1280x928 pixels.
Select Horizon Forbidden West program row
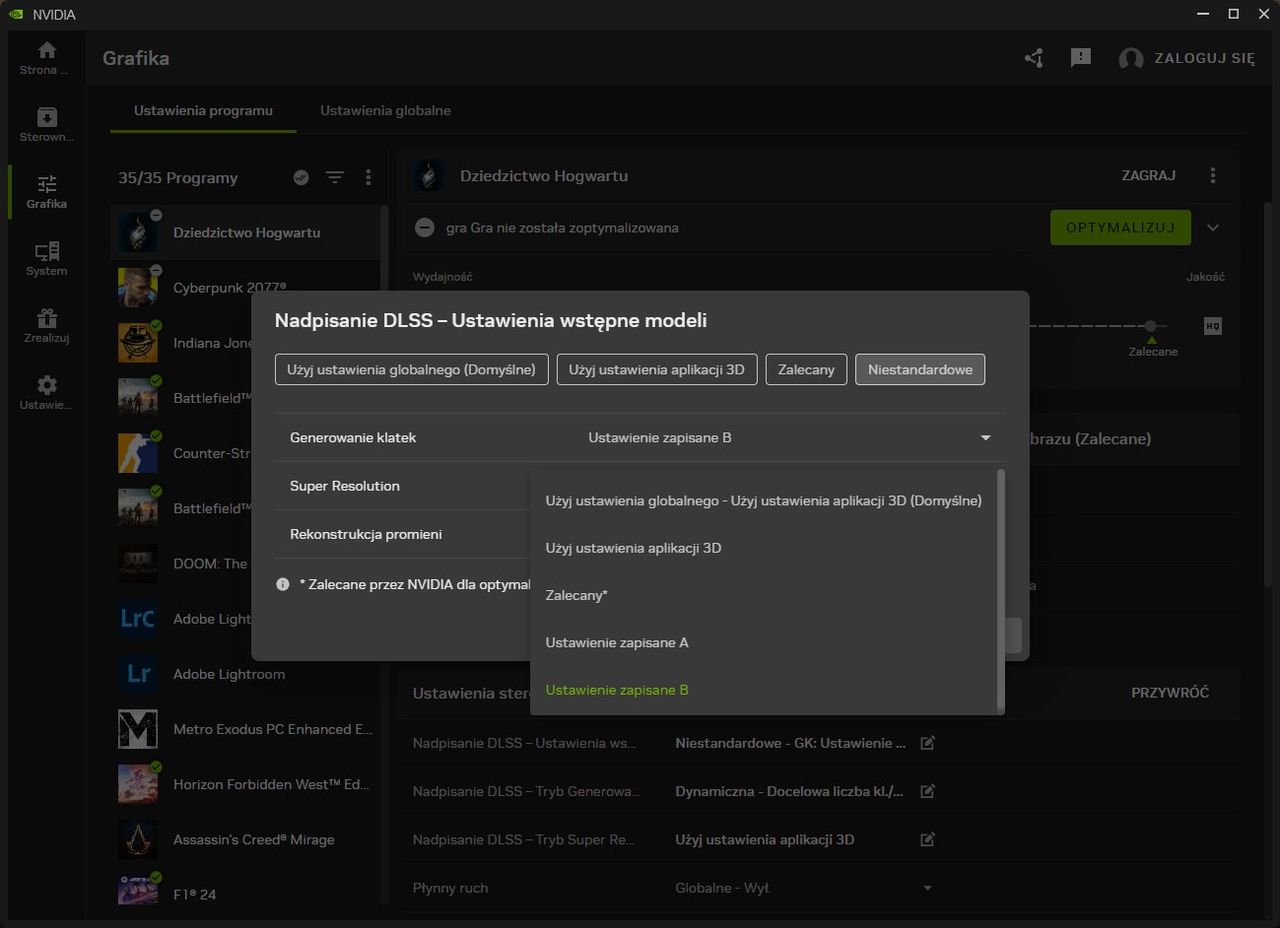point(246,784)
